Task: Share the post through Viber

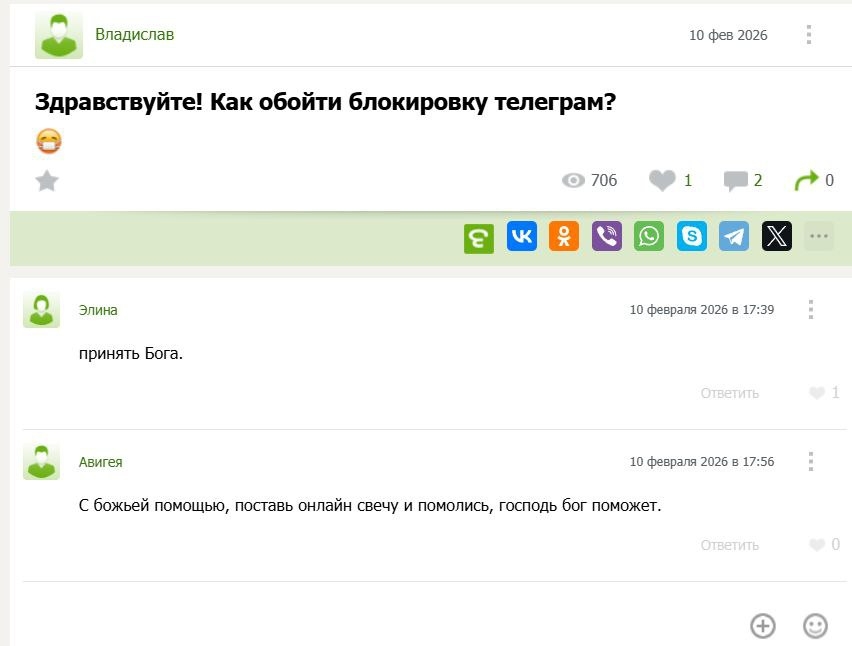Action: coord(607,237)
